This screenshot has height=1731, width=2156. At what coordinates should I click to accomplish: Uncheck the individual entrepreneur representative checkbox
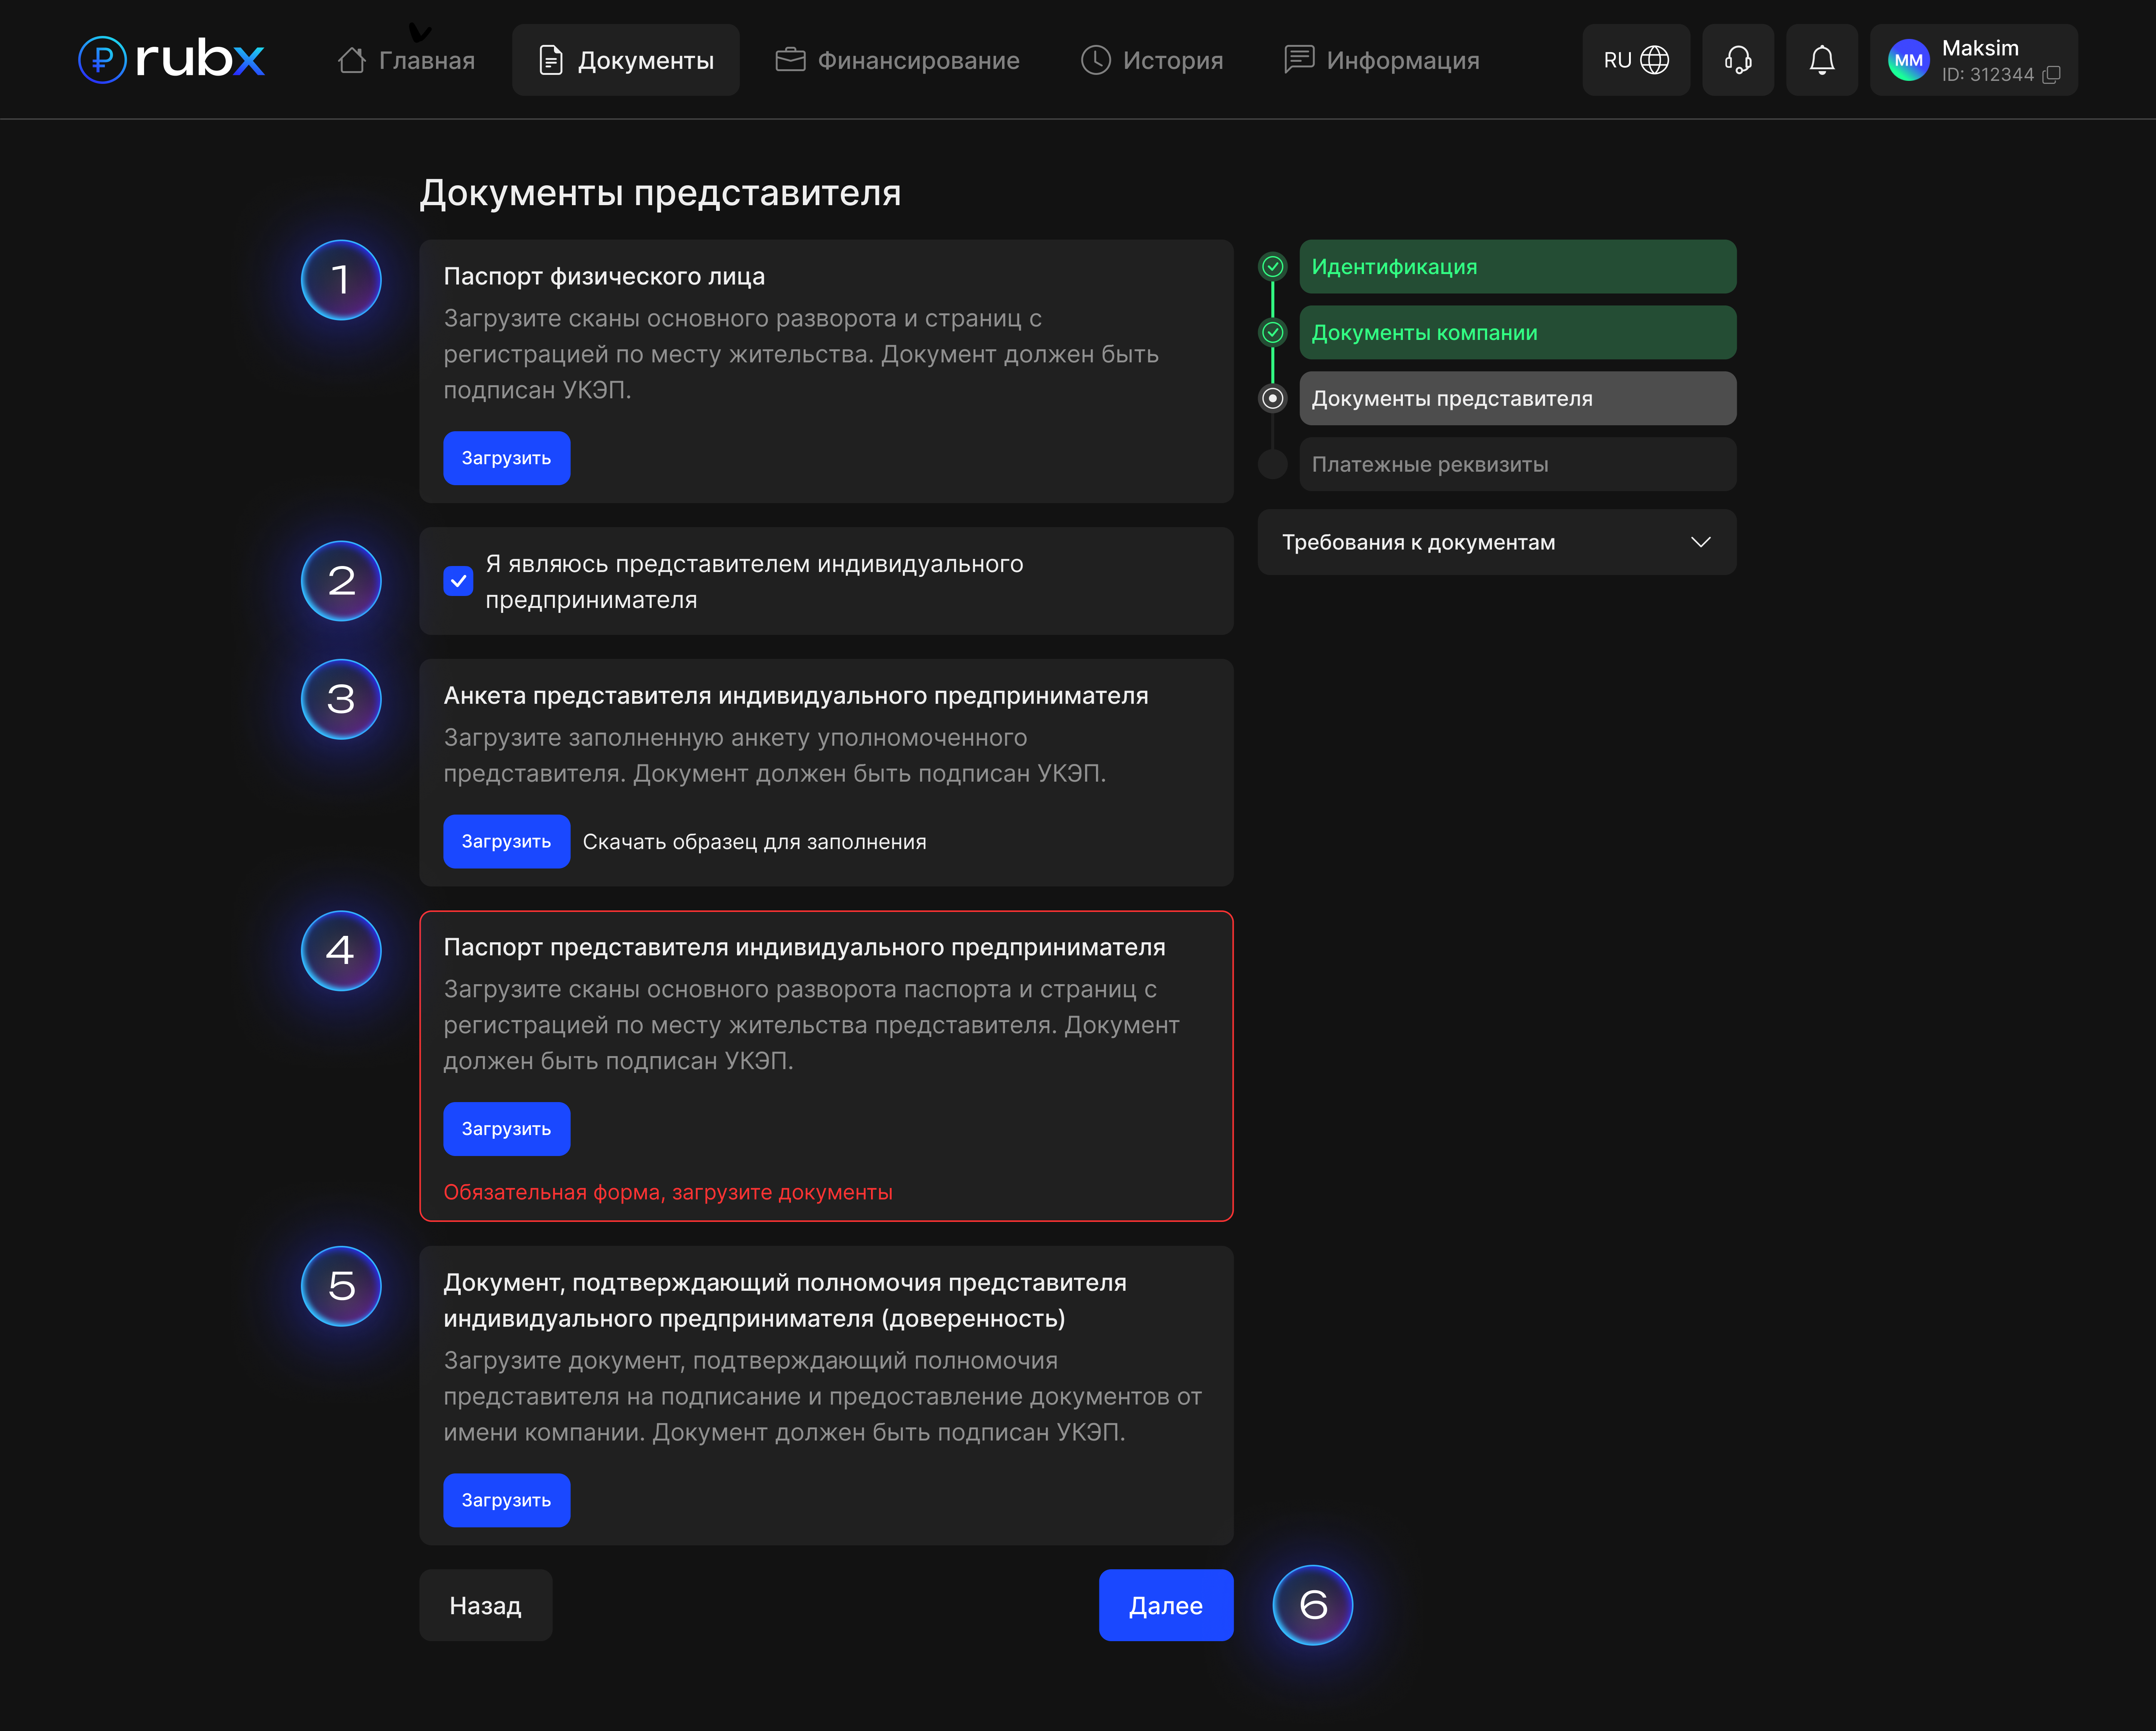pyautogui.click(x=458, y=581)
